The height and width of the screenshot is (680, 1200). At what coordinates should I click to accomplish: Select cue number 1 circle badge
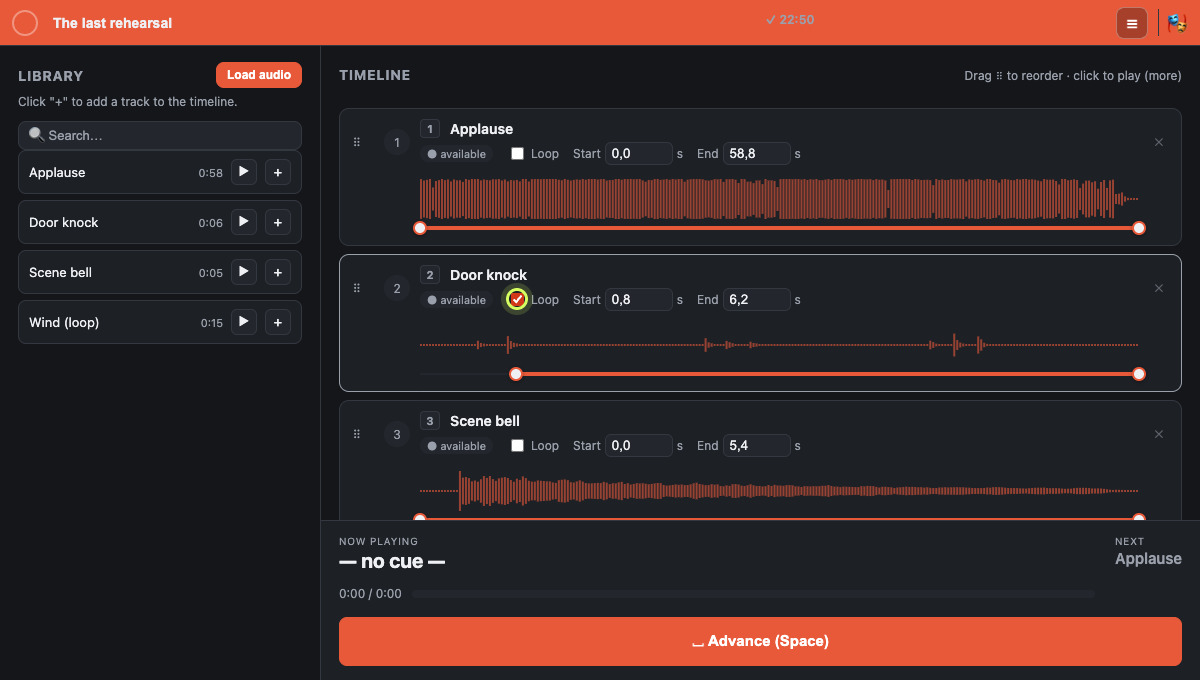tap(397, 143)
